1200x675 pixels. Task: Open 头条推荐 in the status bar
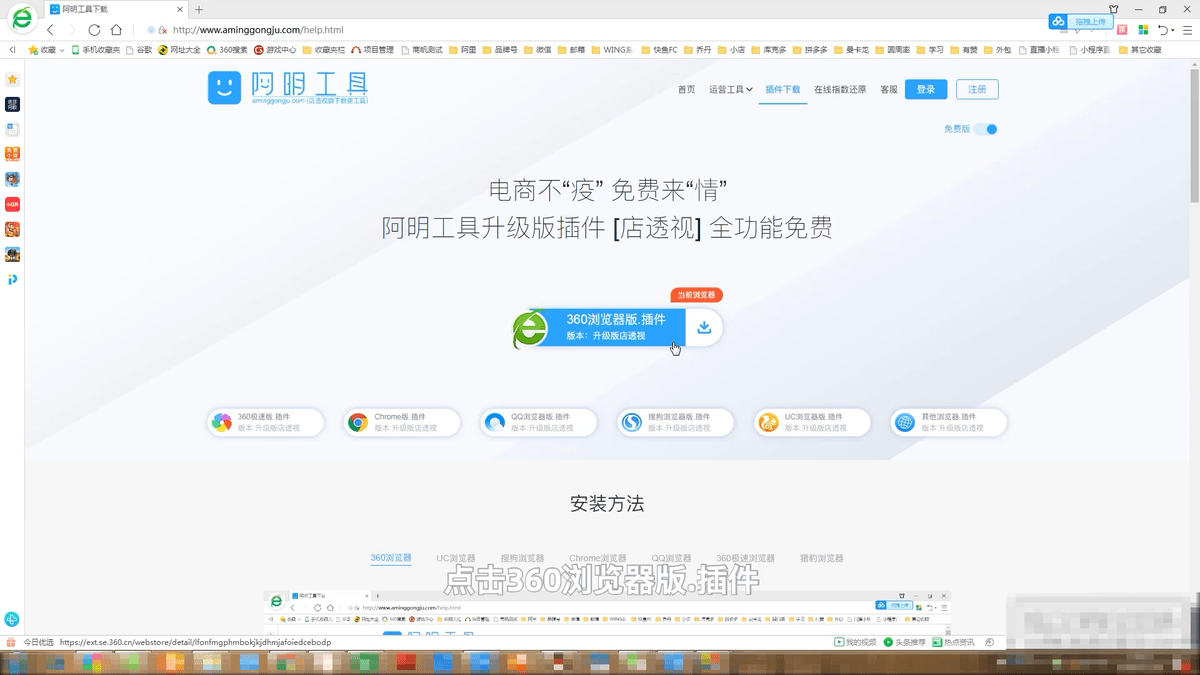(x=905, y=642)
